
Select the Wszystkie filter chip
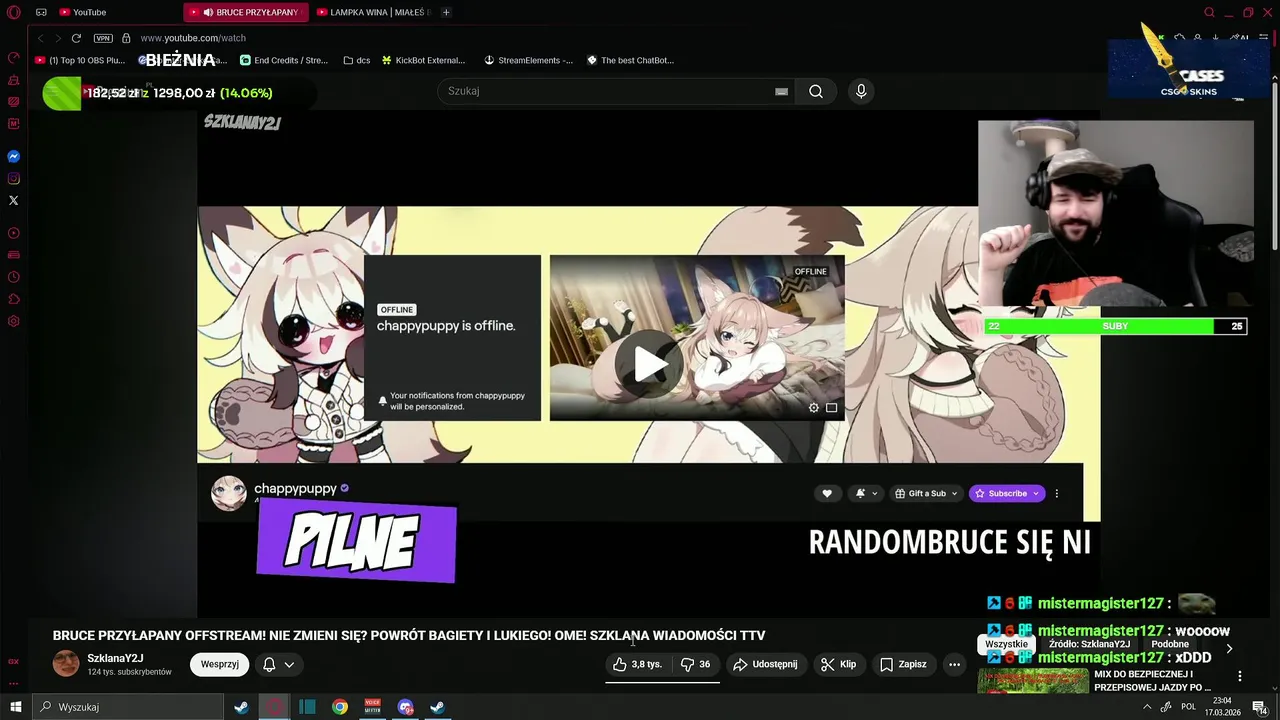[x=1006, y=644]
